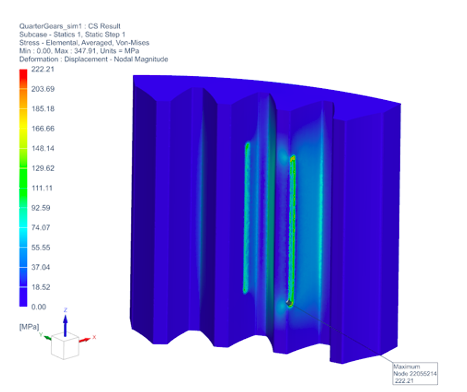
Task: Click the QuarterGears_sim1 : CS Result title
Action: coord(70,26)
